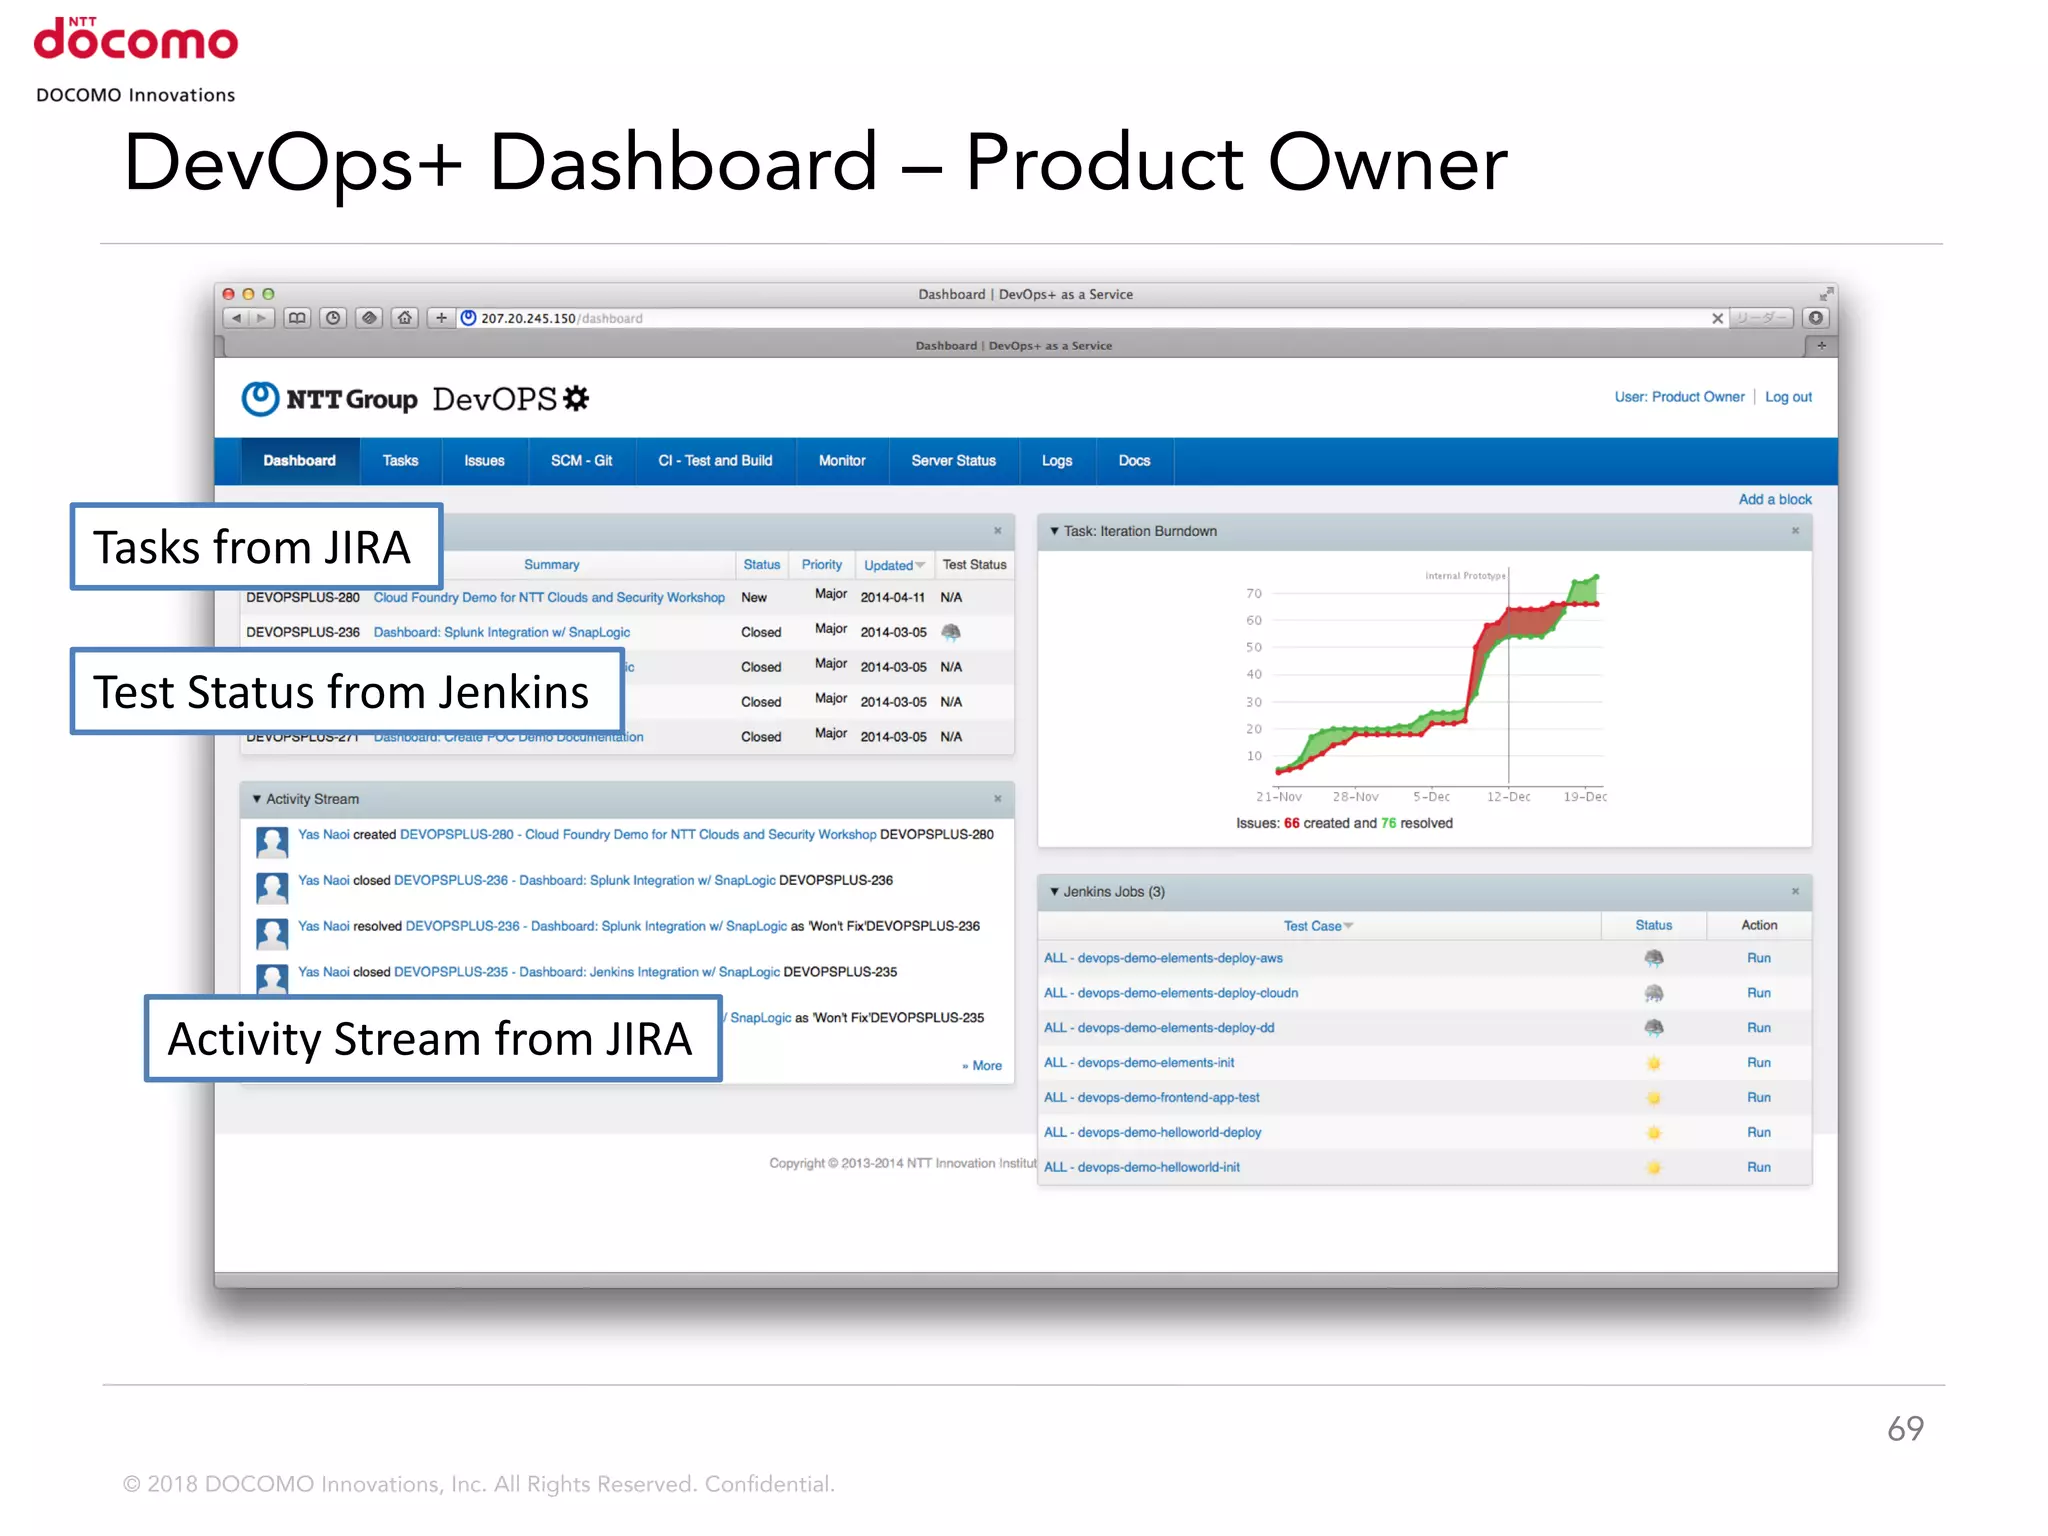The height and width of the screenshot is (1536, 2048).
Task: Click avatar beside 'created DEVOPSPLUS-280' activity
Action: point(272,842)
